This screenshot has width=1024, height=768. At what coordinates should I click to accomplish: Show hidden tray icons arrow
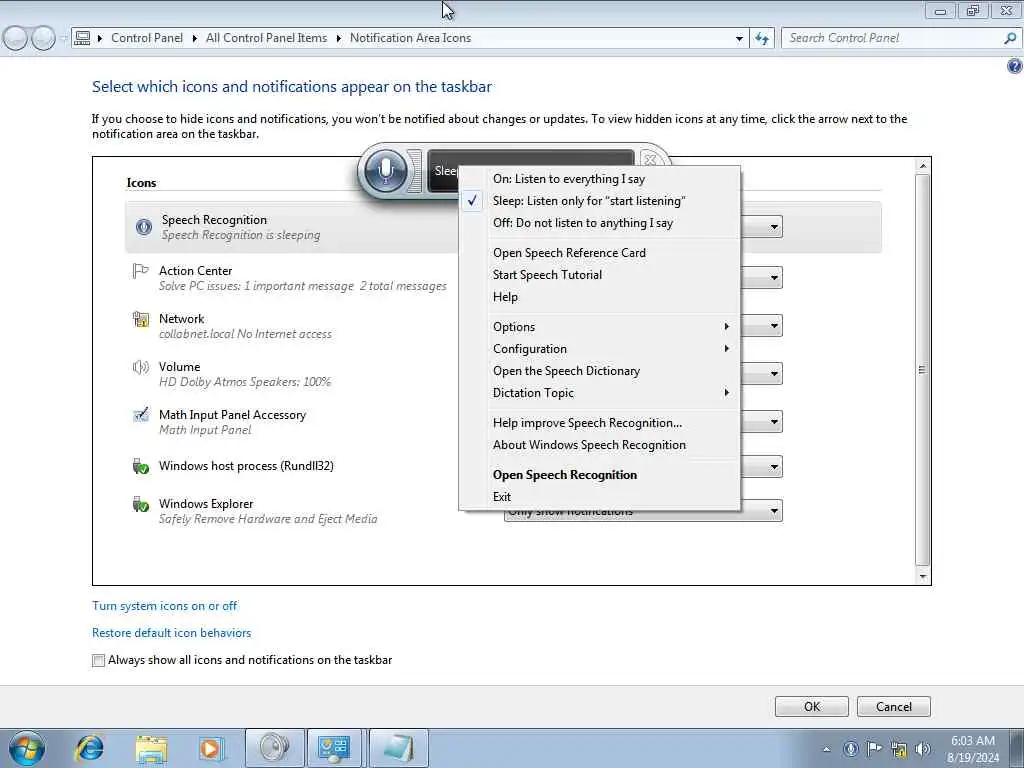pyautogui.click(x=826, y=749)
